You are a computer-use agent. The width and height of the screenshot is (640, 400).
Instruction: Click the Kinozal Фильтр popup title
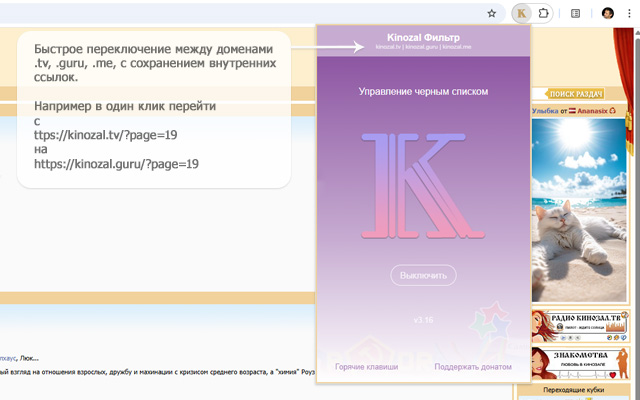click(x=423, y=38)
